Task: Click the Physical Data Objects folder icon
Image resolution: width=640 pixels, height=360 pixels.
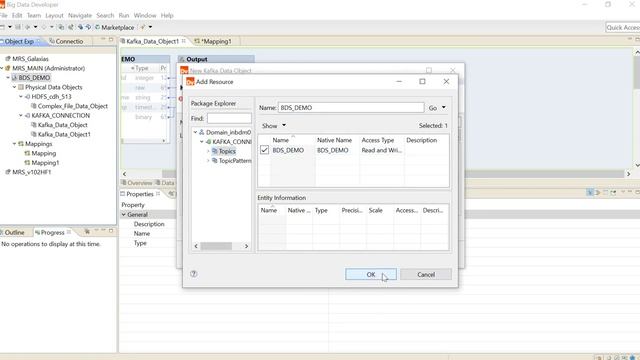Action: point(21,87)
